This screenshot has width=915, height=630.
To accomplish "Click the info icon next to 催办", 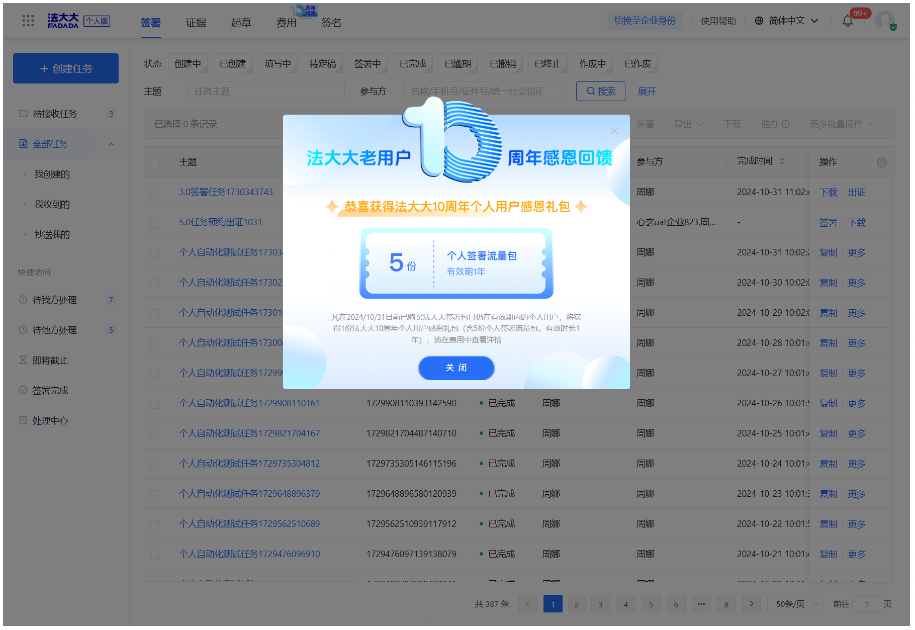I will pos(785,124).
